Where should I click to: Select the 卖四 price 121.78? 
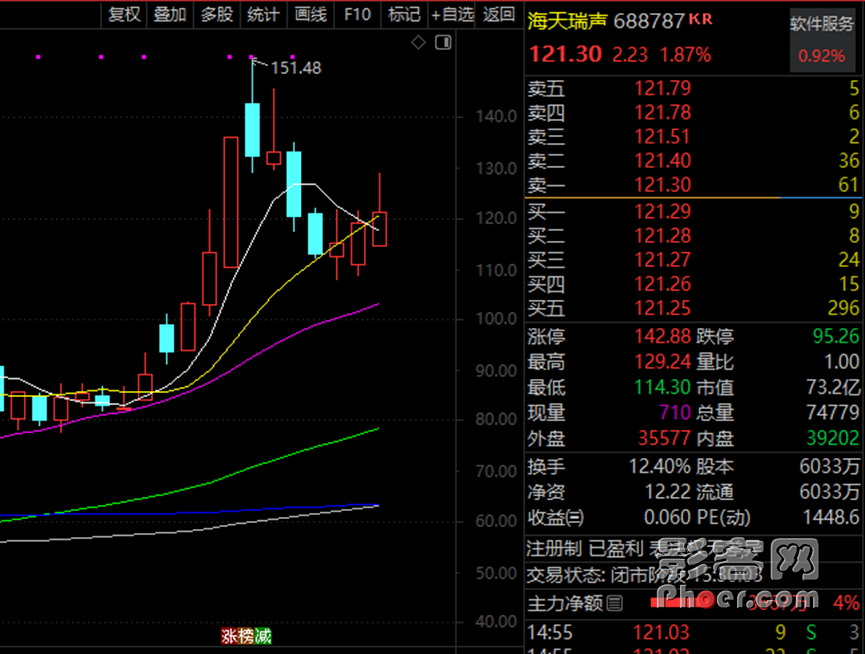click(662, 112)
